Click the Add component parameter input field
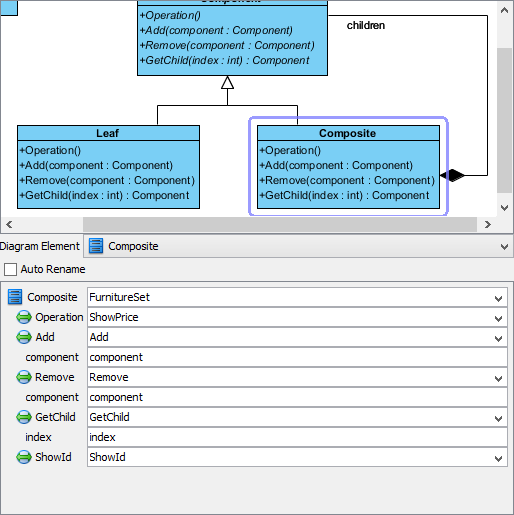The image size is (514, 515). (x=297, y=357)
